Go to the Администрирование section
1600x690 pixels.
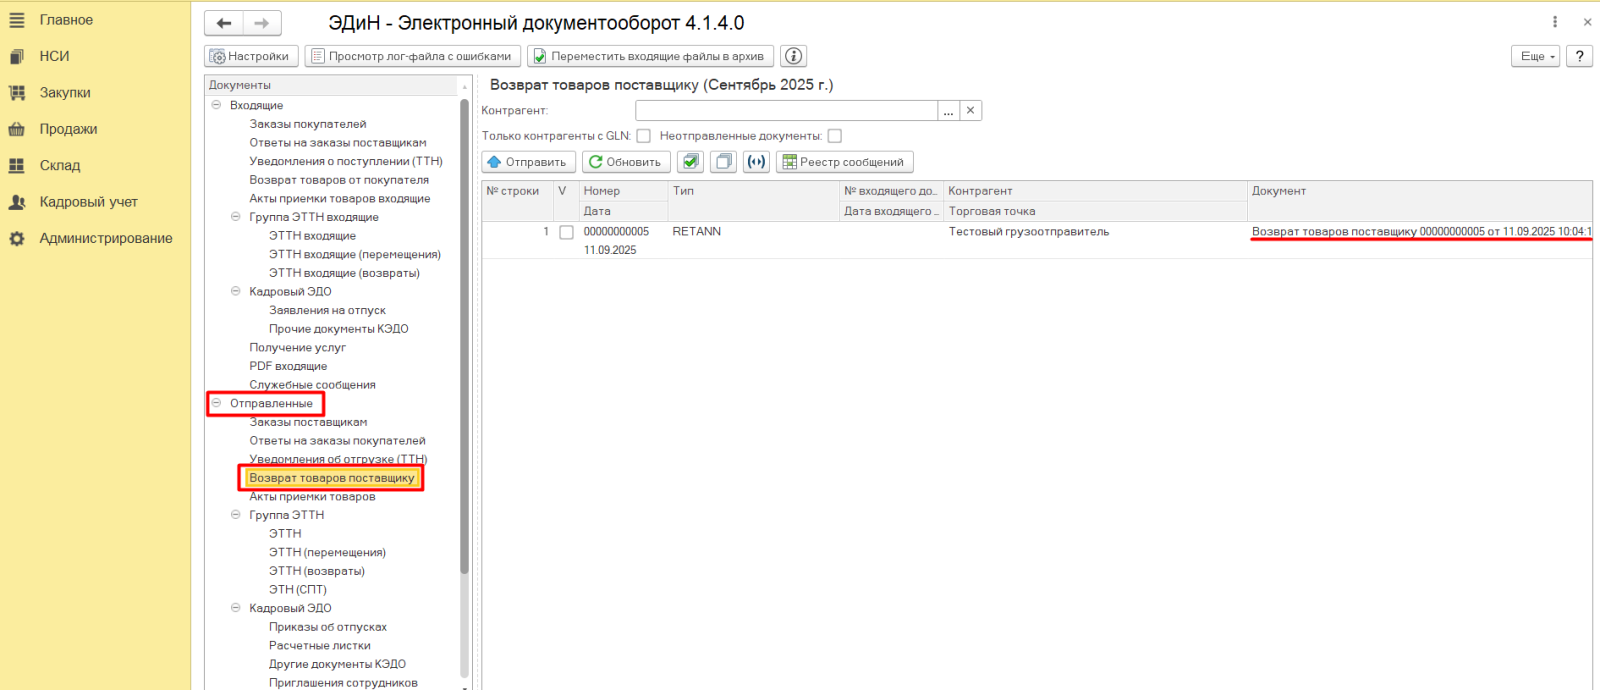point(105,239)
